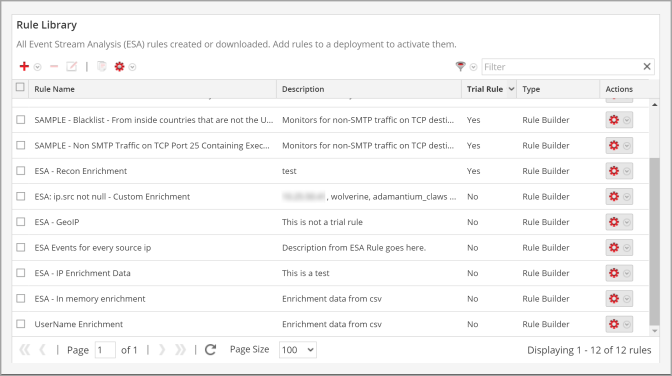The width and height of the screenshot is (672, 376).
Task: Sort by the Trial Rule column header
Action: tap(485, 89)
